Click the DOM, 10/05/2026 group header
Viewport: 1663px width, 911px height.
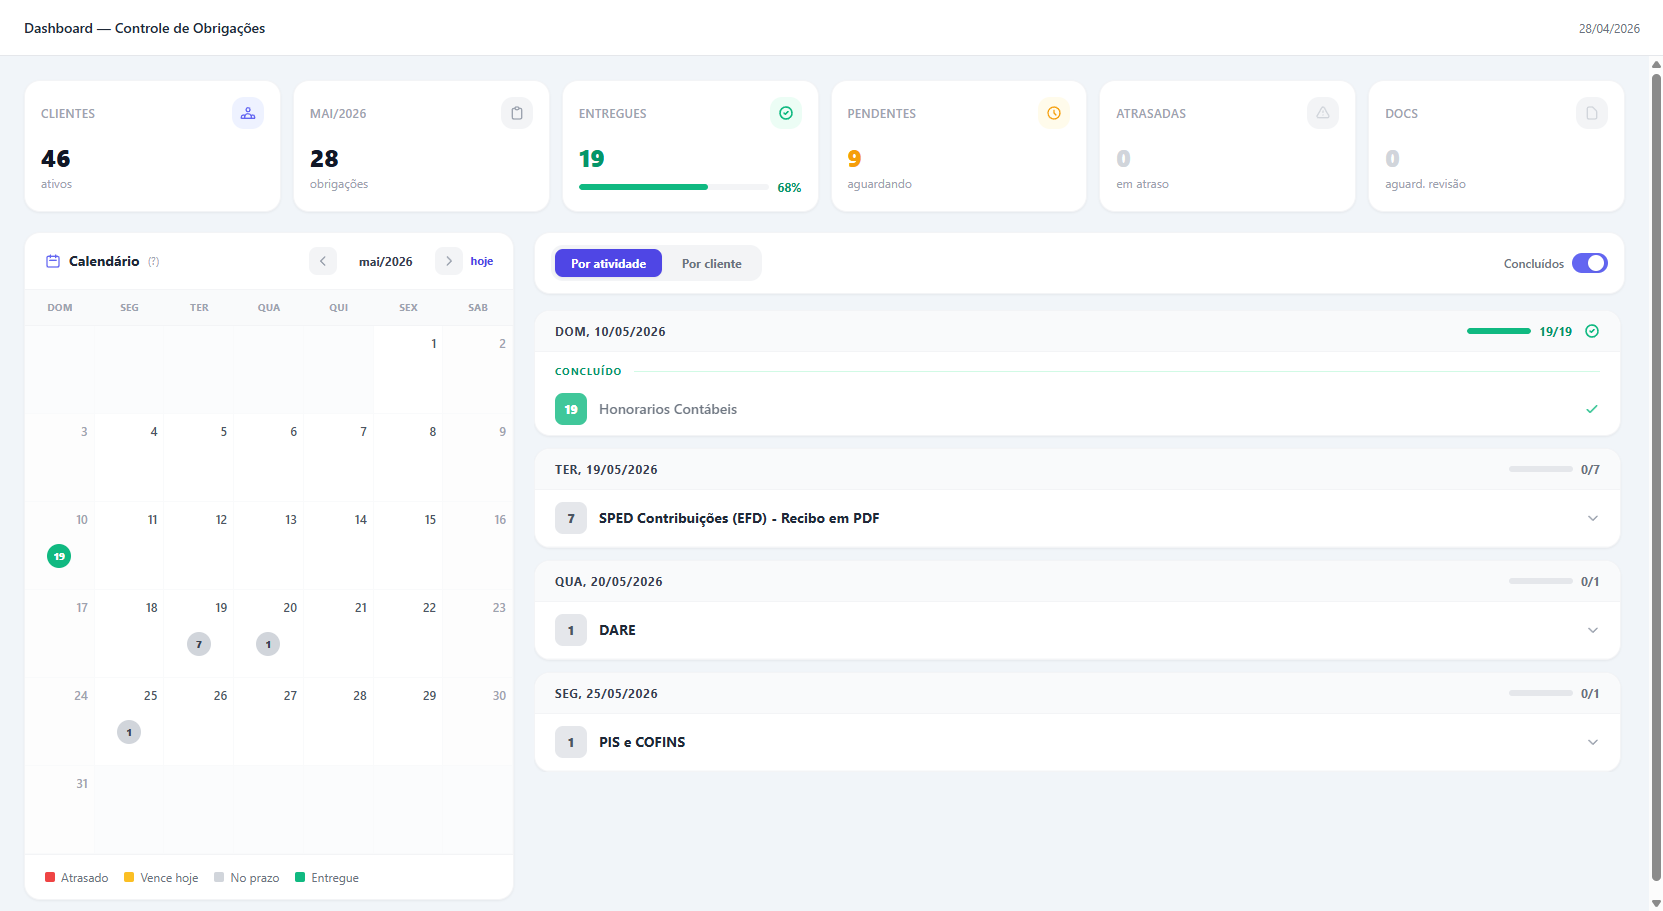pyautogui.click(x=1077, y=331)
